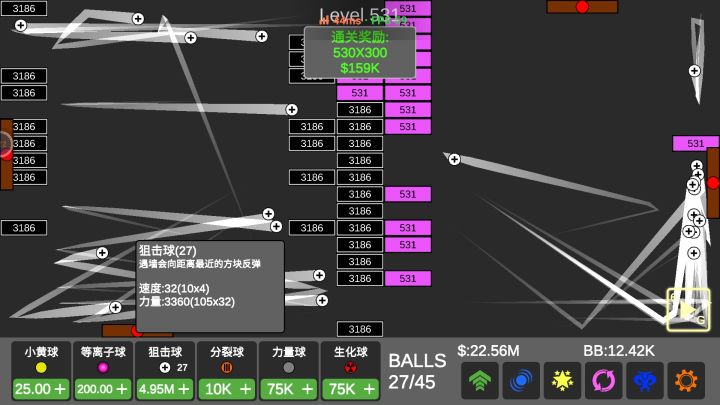The height and width of the screenshot is (405, 720).
Task: Click the orange split ball icon under 分裂球
Action: (227, 367)
